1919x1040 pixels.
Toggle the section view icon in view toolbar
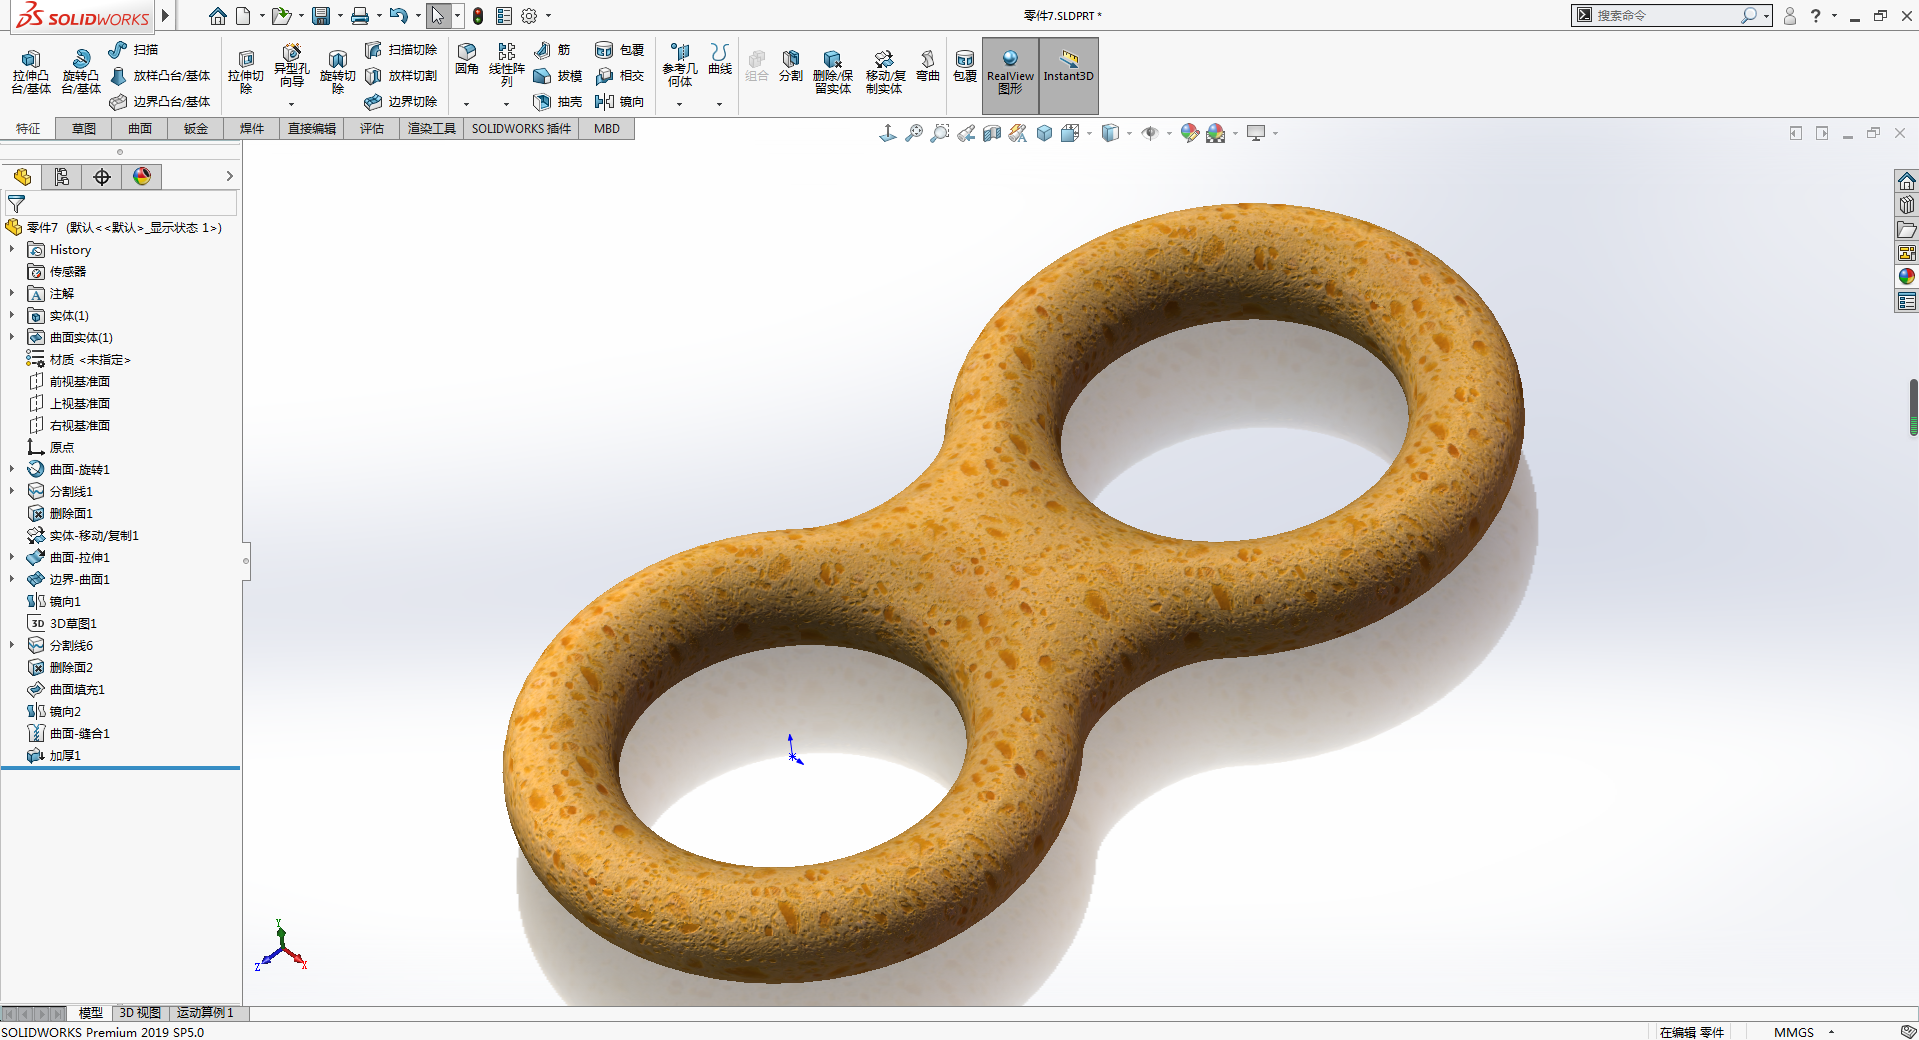[x=992, y=133]
